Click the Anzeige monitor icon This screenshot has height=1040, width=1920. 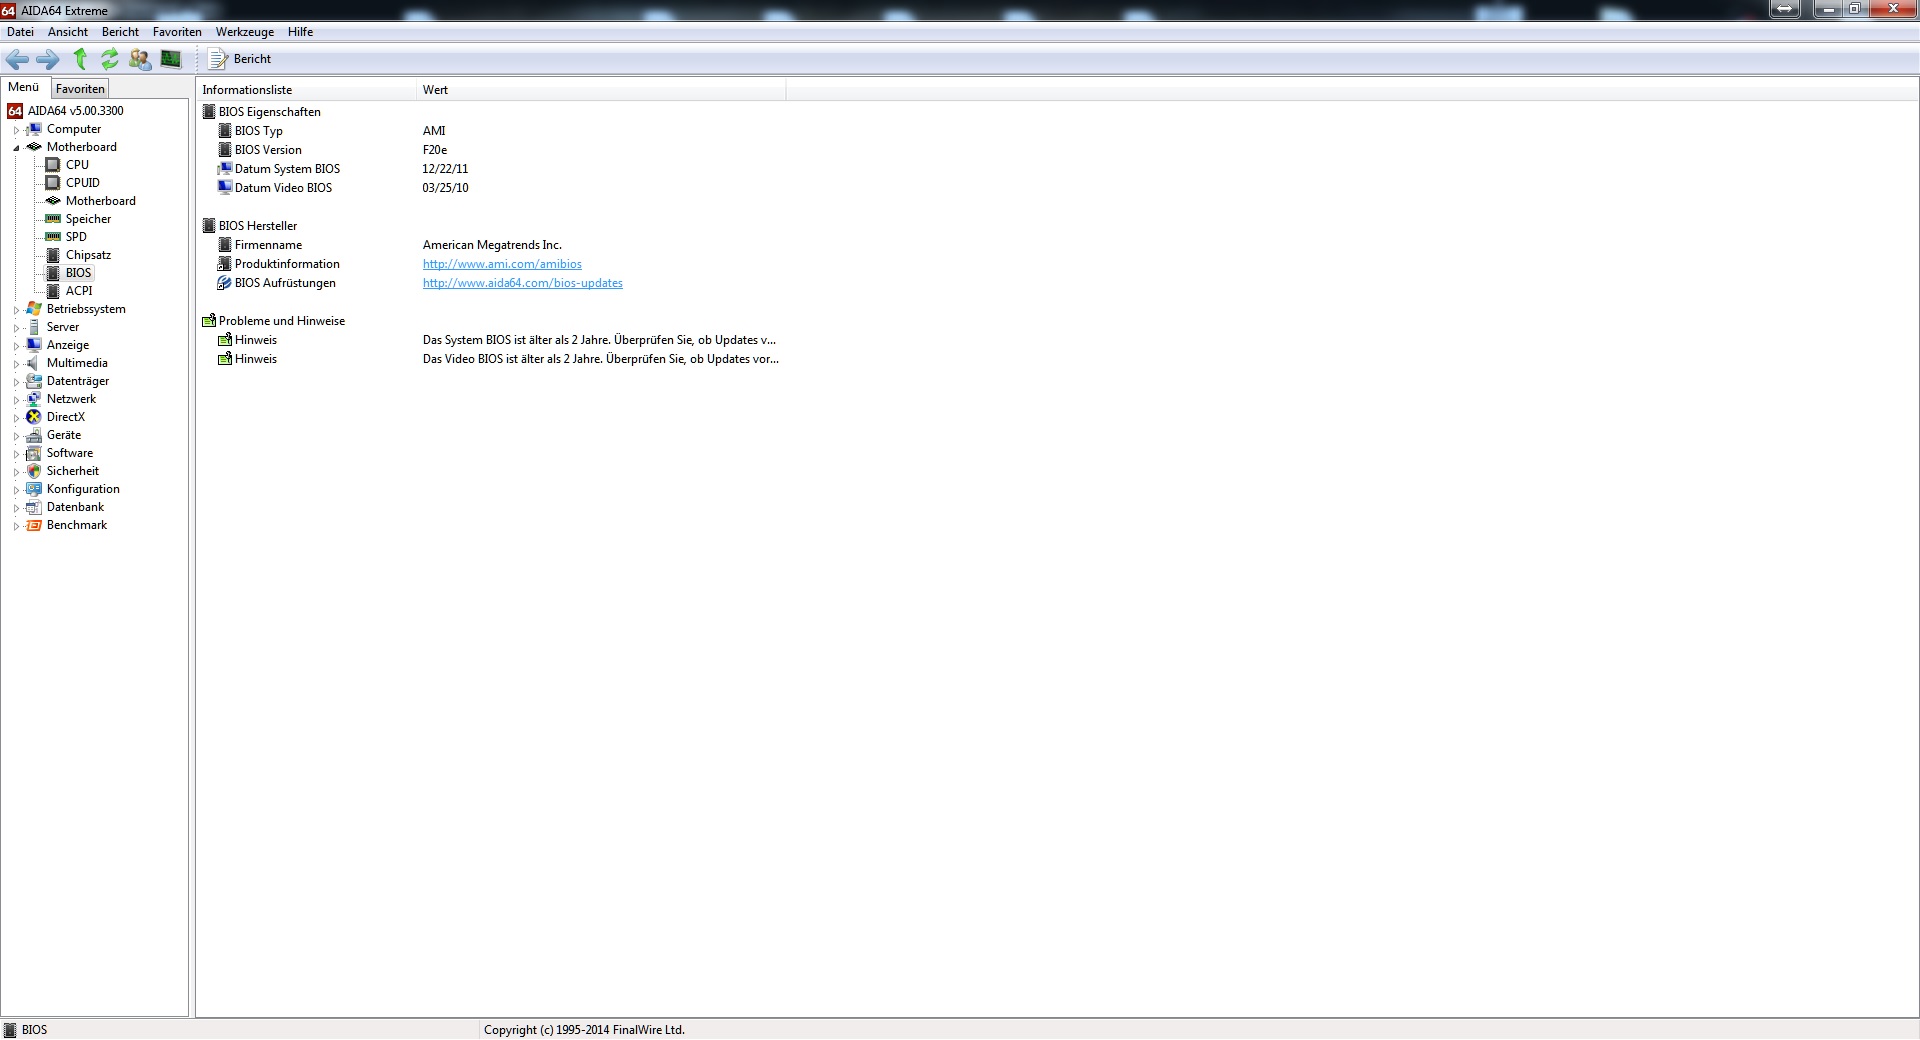(x=34, y=345)
